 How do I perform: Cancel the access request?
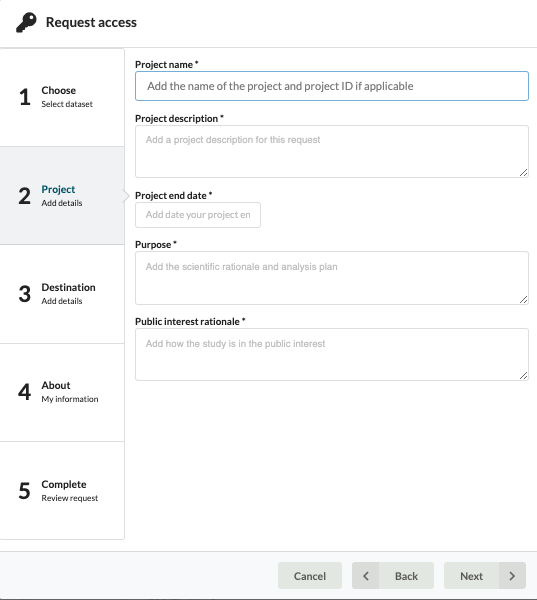310,576
